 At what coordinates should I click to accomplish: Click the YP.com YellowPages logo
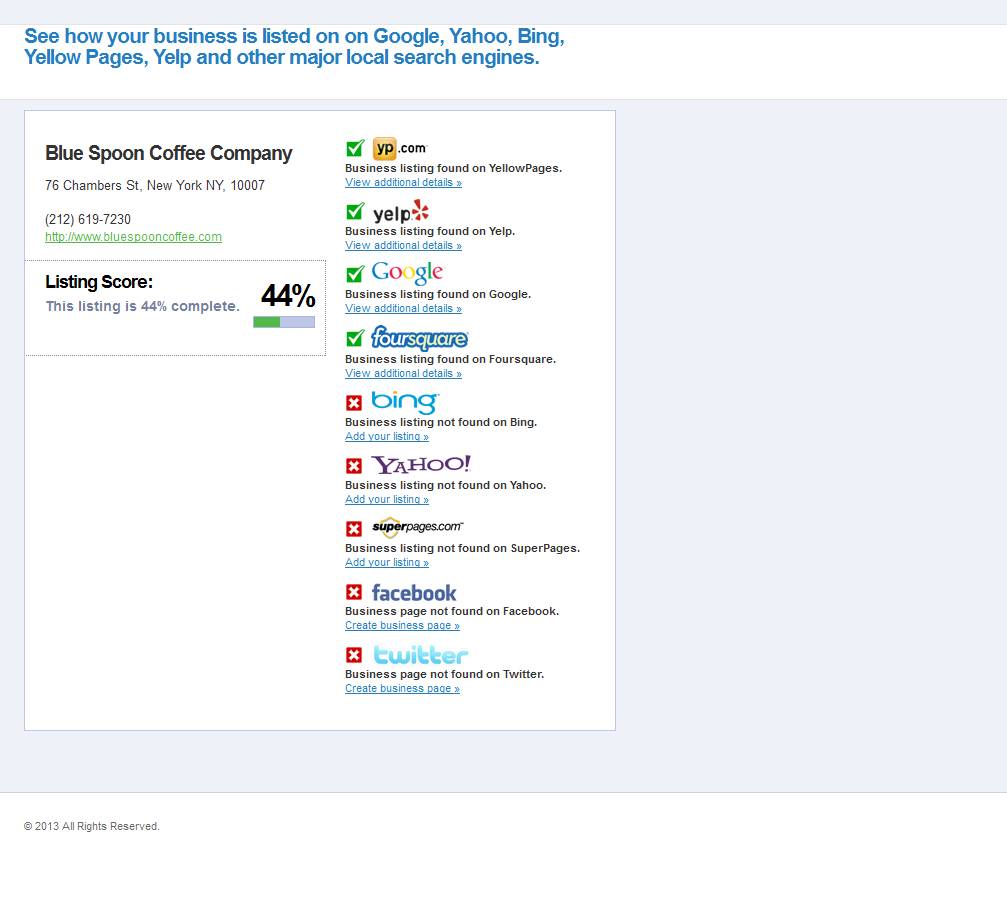[x=399, y=148]
